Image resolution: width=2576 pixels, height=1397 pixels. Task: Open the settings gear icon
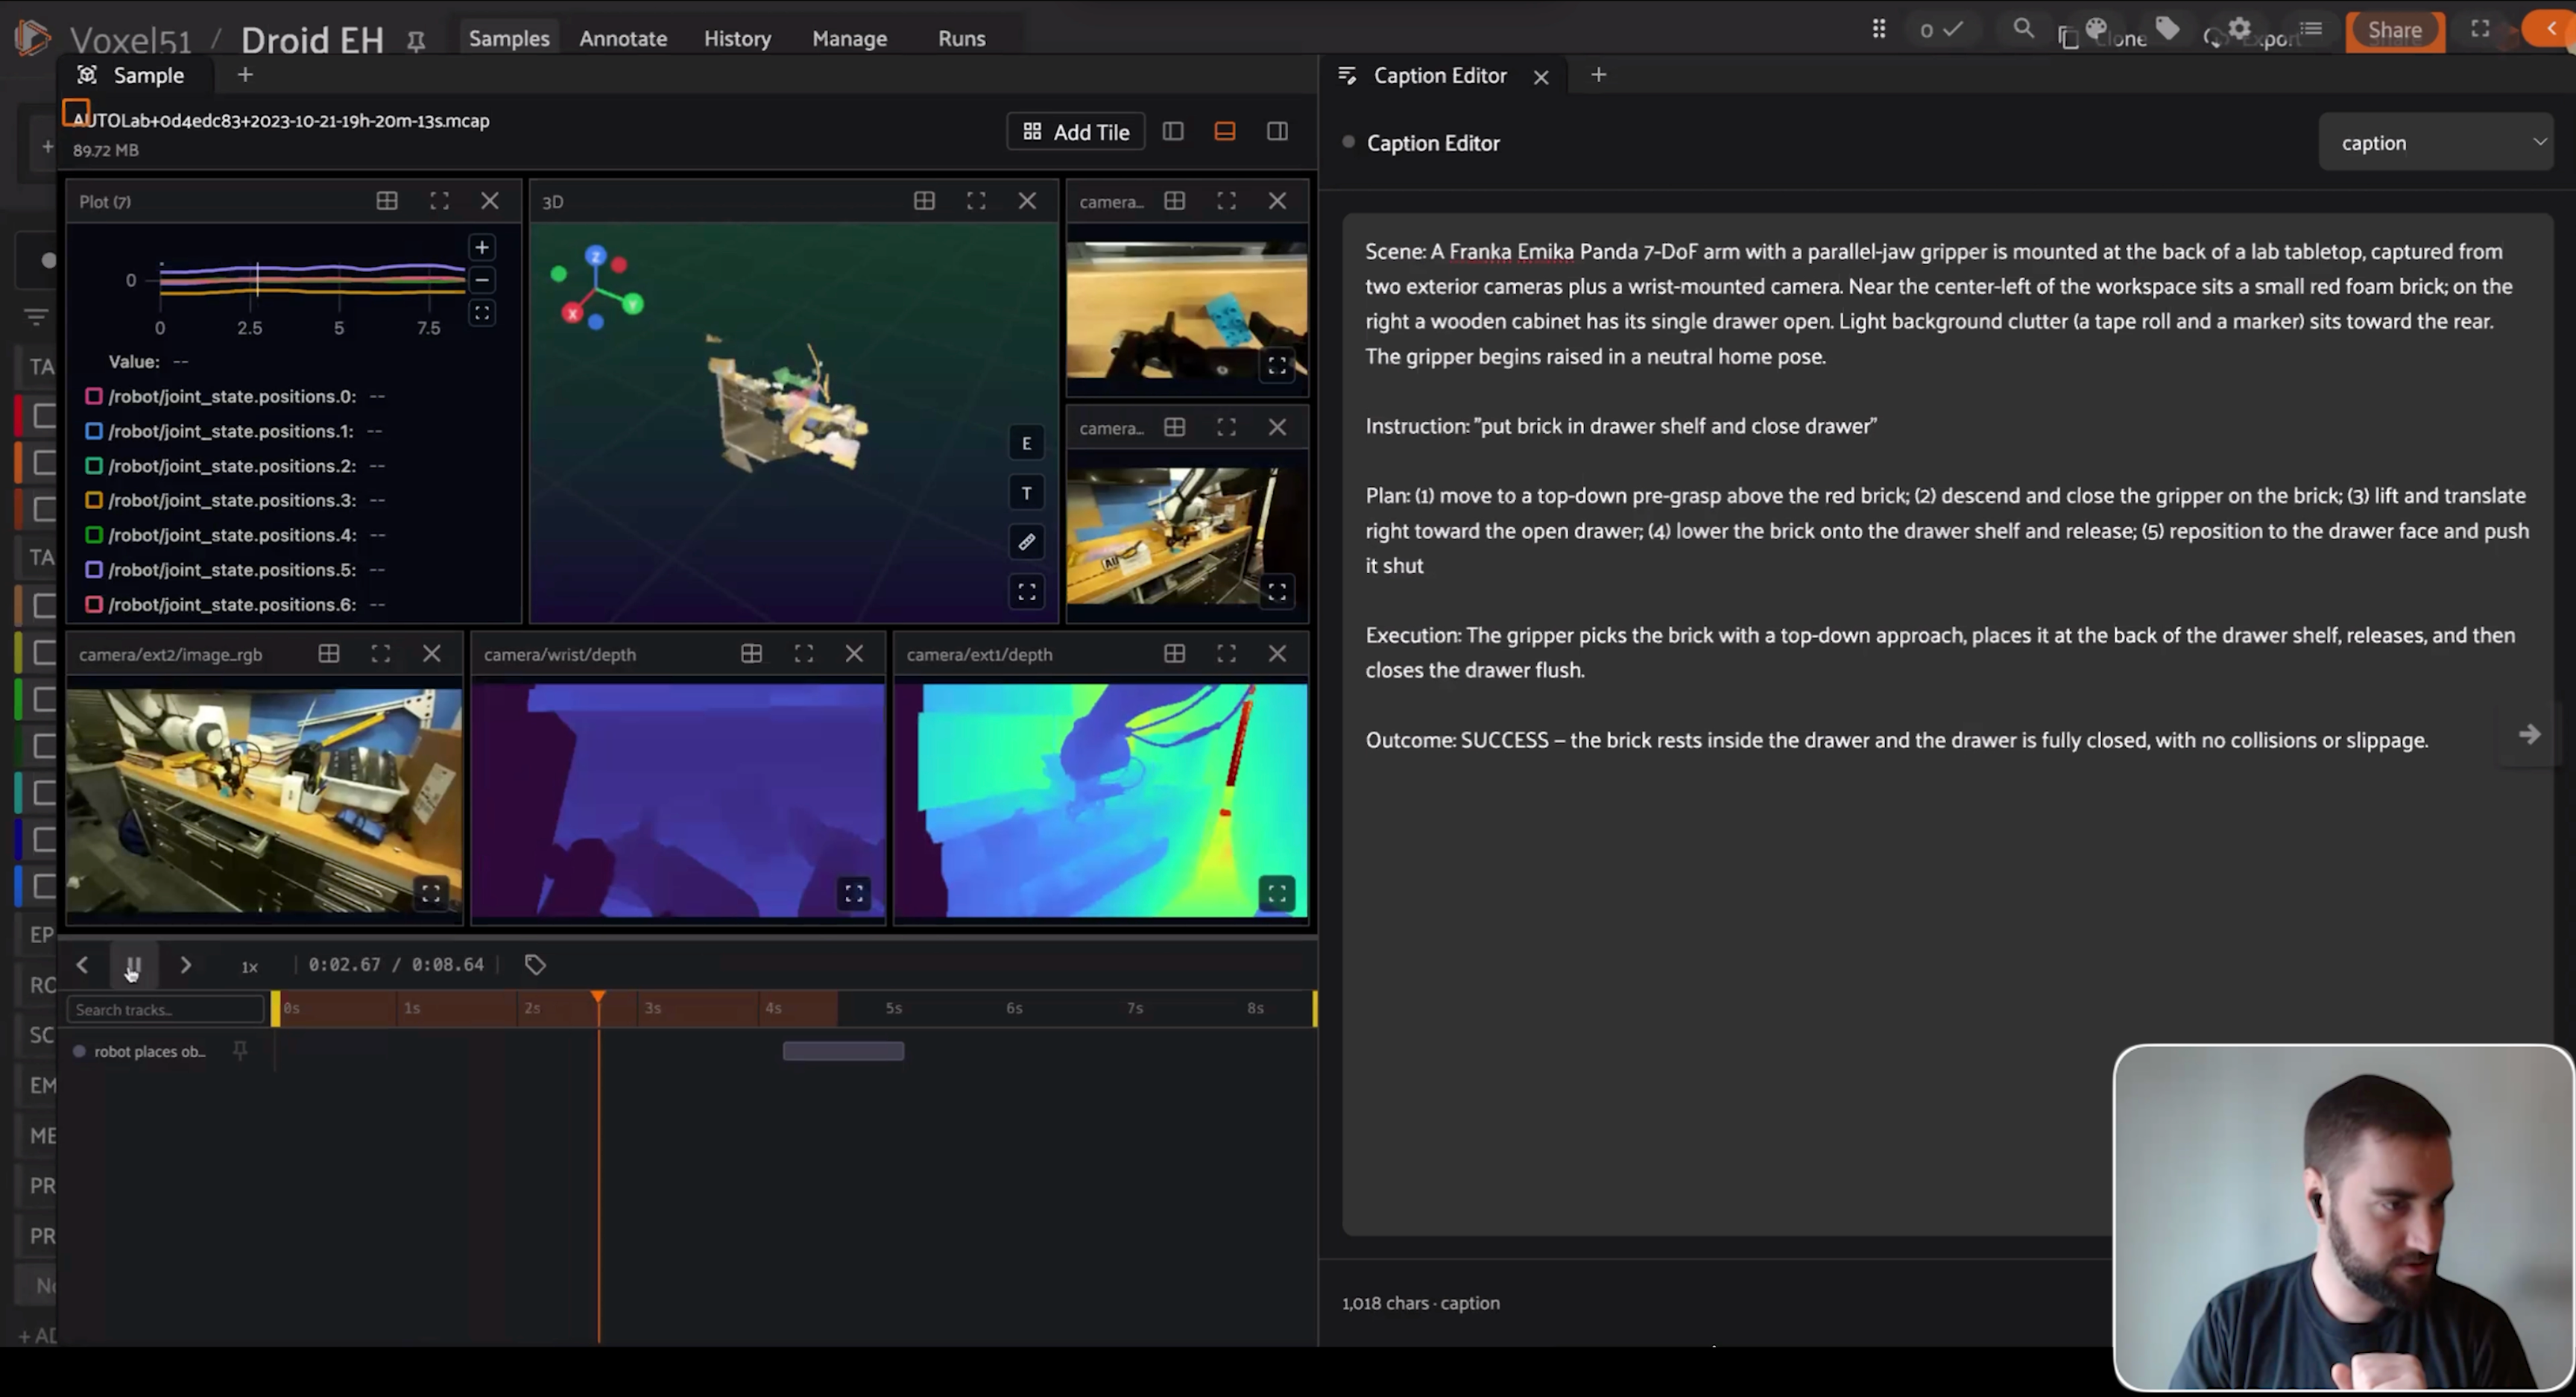[2240, 28]
